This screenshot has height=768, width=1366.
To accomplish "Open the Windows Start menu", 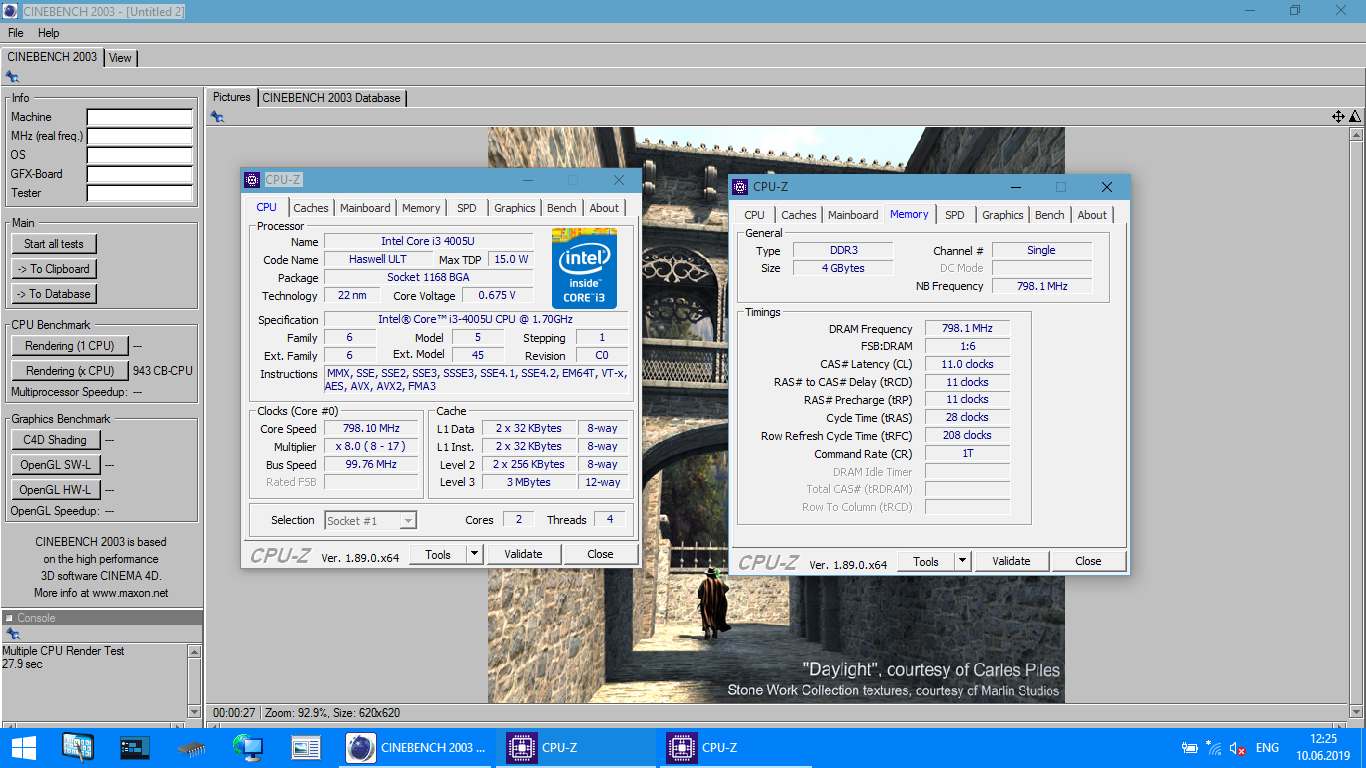I will point(23,747).
